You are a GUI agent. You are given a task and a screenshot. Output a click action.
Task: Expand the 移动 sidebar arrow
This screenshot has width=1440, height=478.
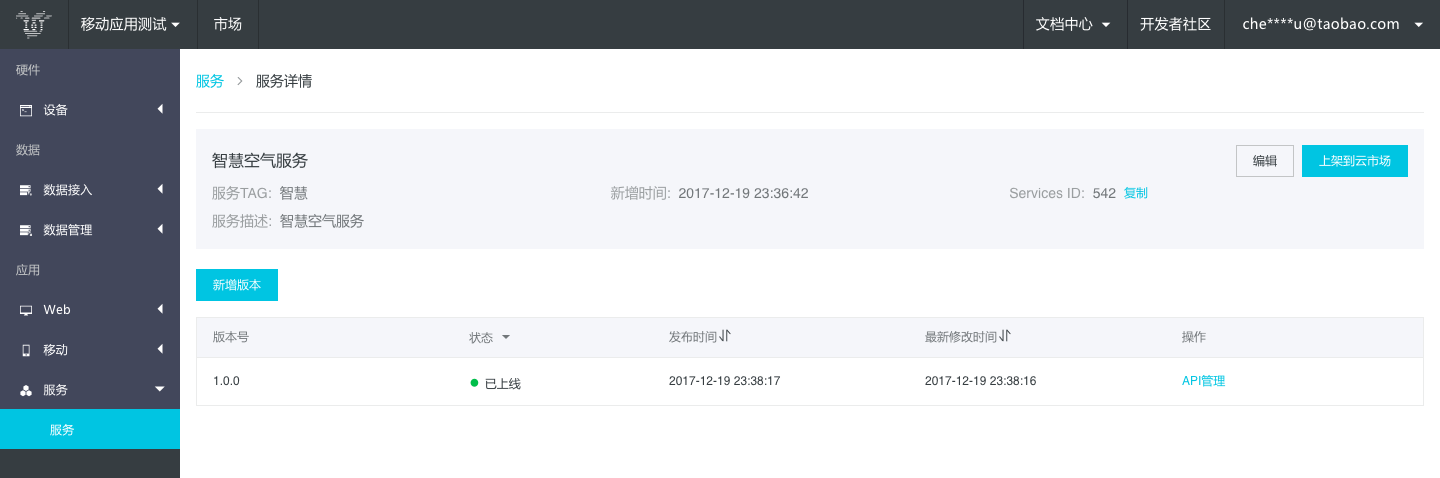(x=160, y=349)
